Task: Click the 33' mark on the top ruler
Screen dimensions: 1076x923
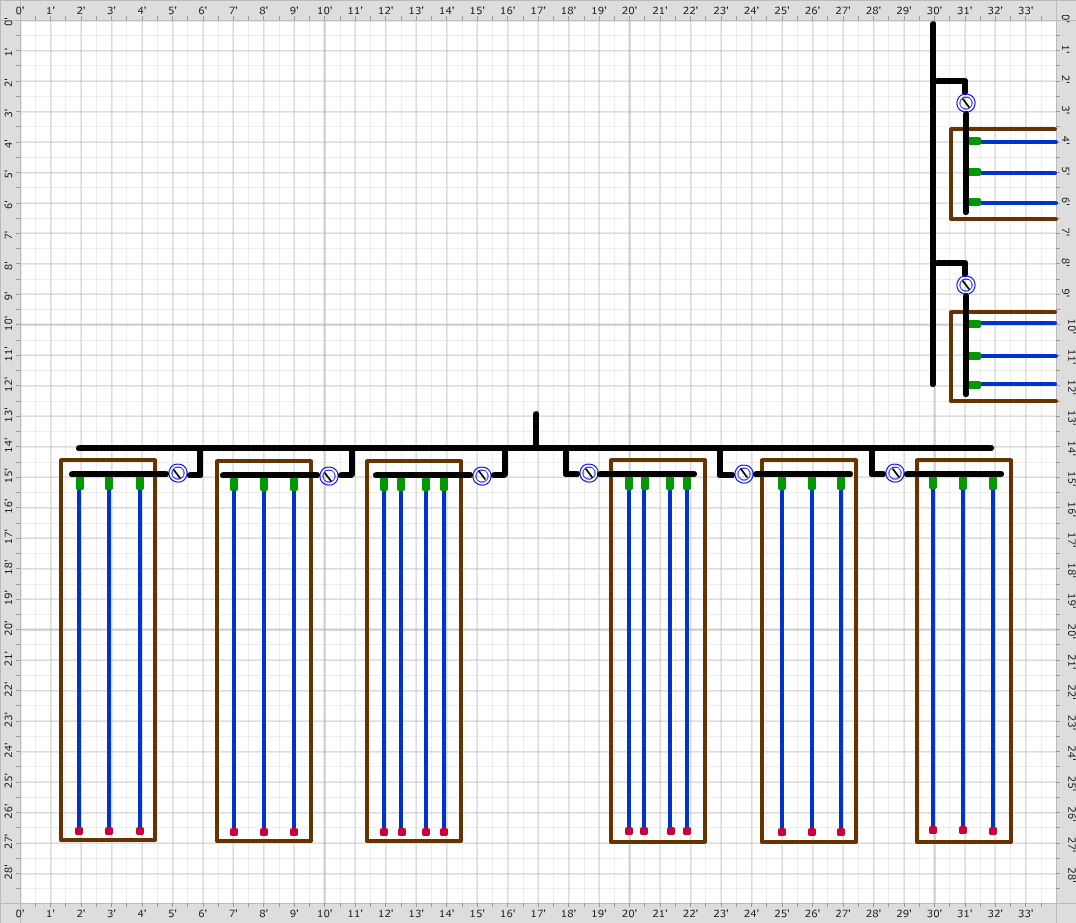Action: coord(1025,10)
